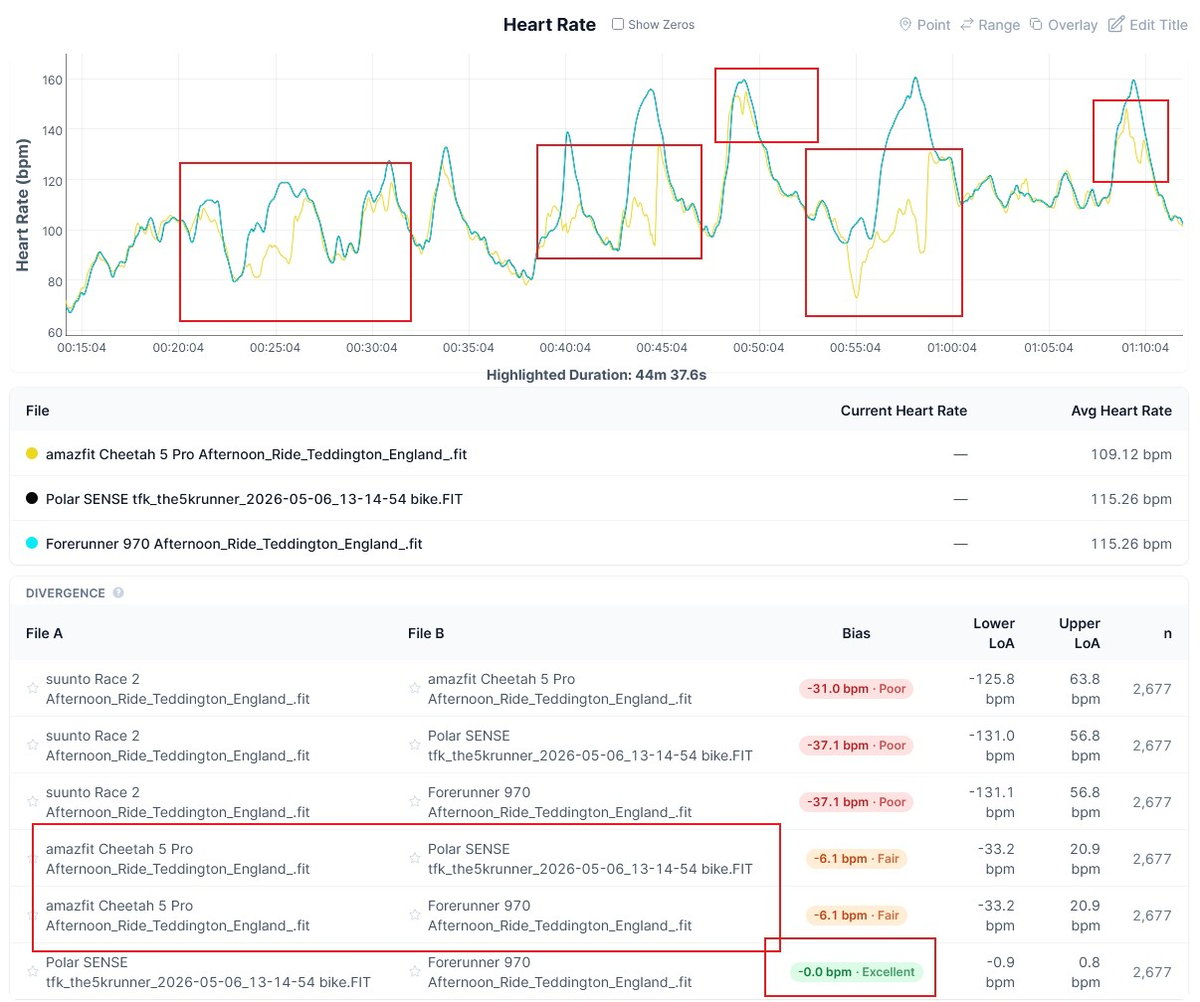Click the Upper LoA column header
Image resolution: width=1200 pixels, height=1002 pixels.
coord(1079,633)
